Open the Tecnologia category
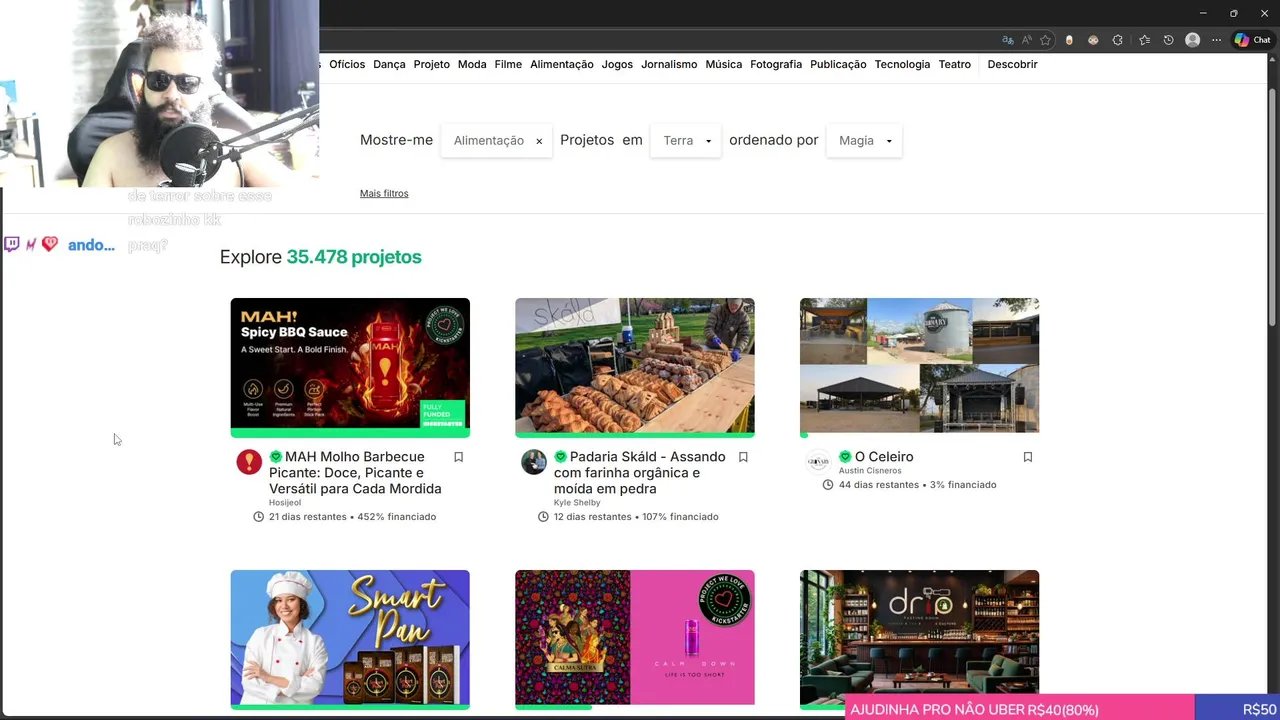 click(x=902, y=64)
